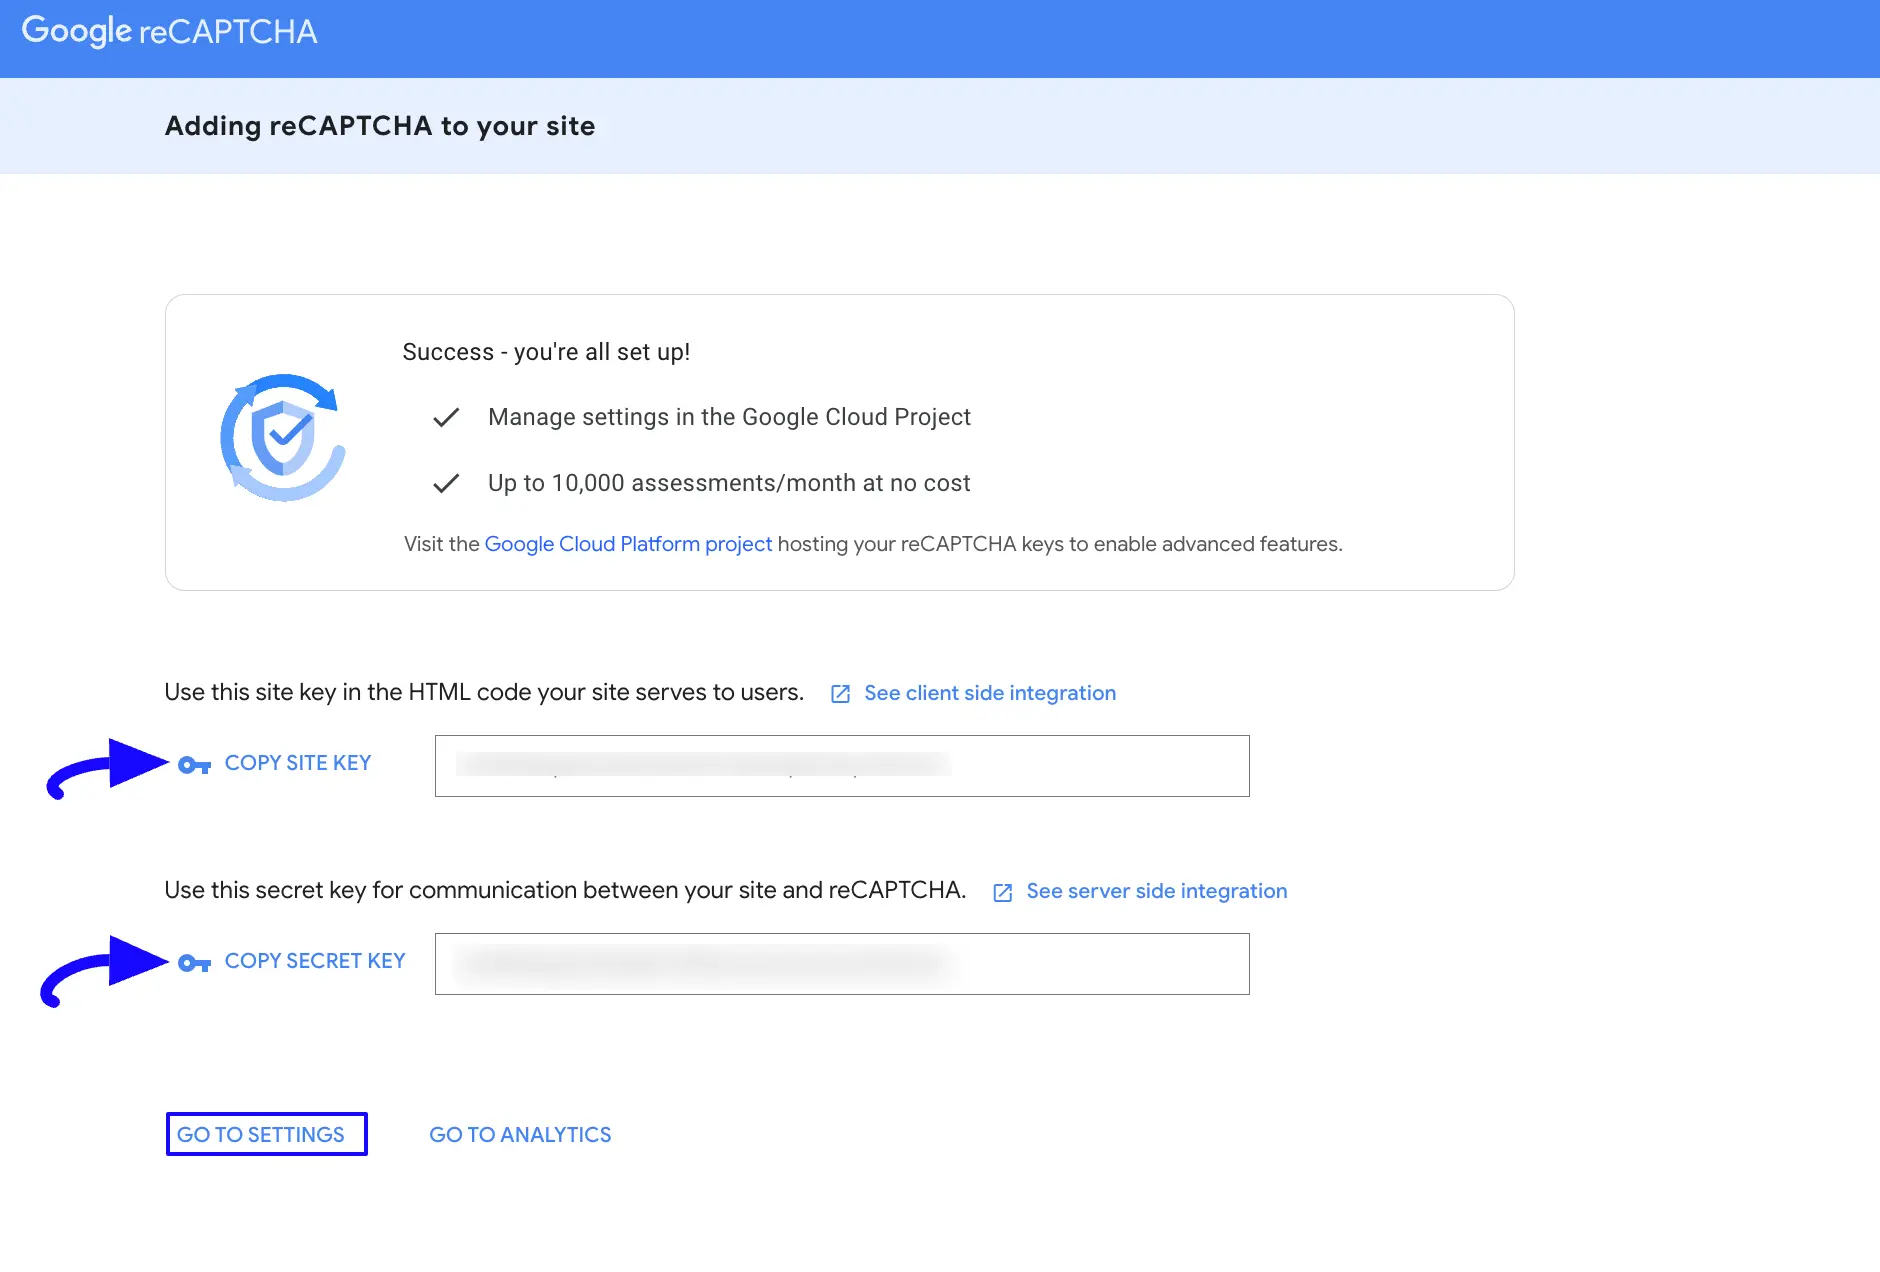Open See server side integration link

coord(1157,891)
